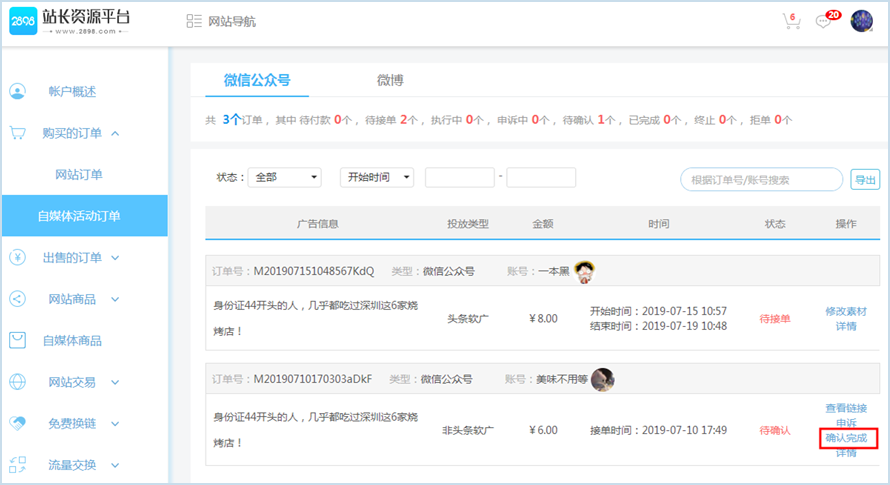
Task: Click the 导出 export button
Action: coord(865,180)
